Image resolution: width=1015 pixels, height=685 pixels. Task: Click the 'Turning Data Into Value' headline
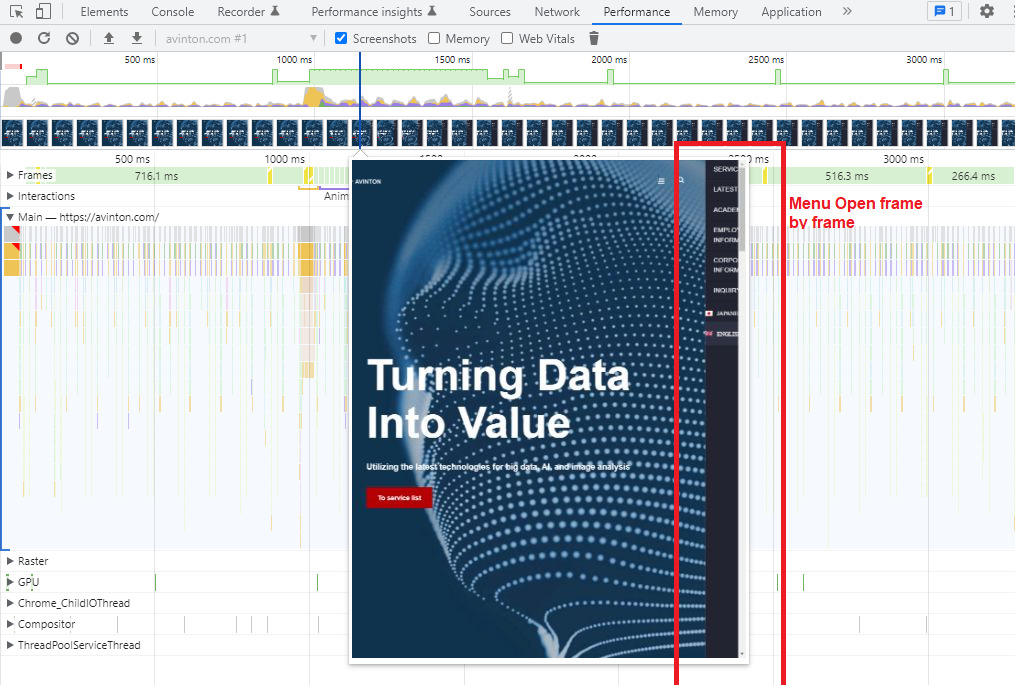point(498,399)
